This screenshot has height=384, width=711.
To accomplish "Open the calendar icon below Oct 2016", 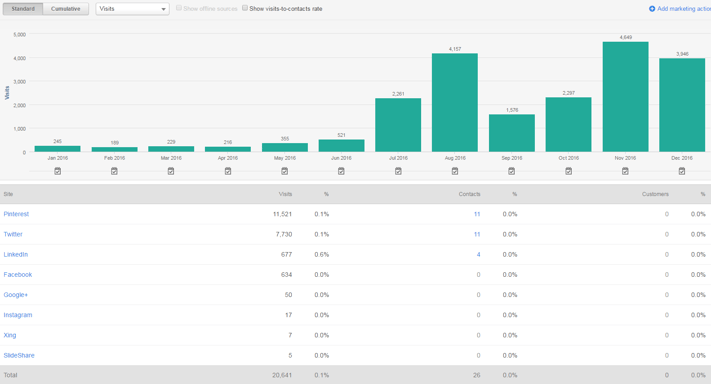I will (x=569, y=171).
